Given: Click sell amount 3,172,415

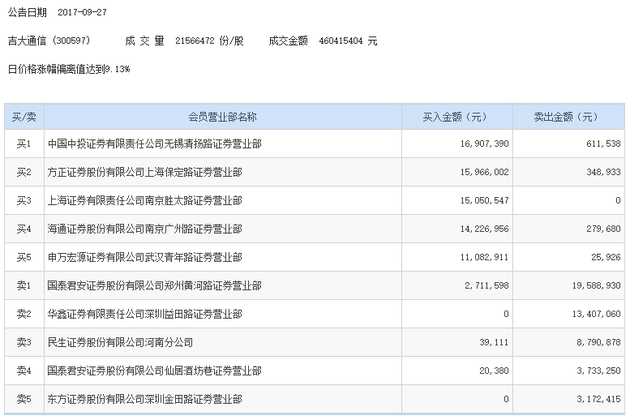Looking at the screenshot, I should (599, 400).
